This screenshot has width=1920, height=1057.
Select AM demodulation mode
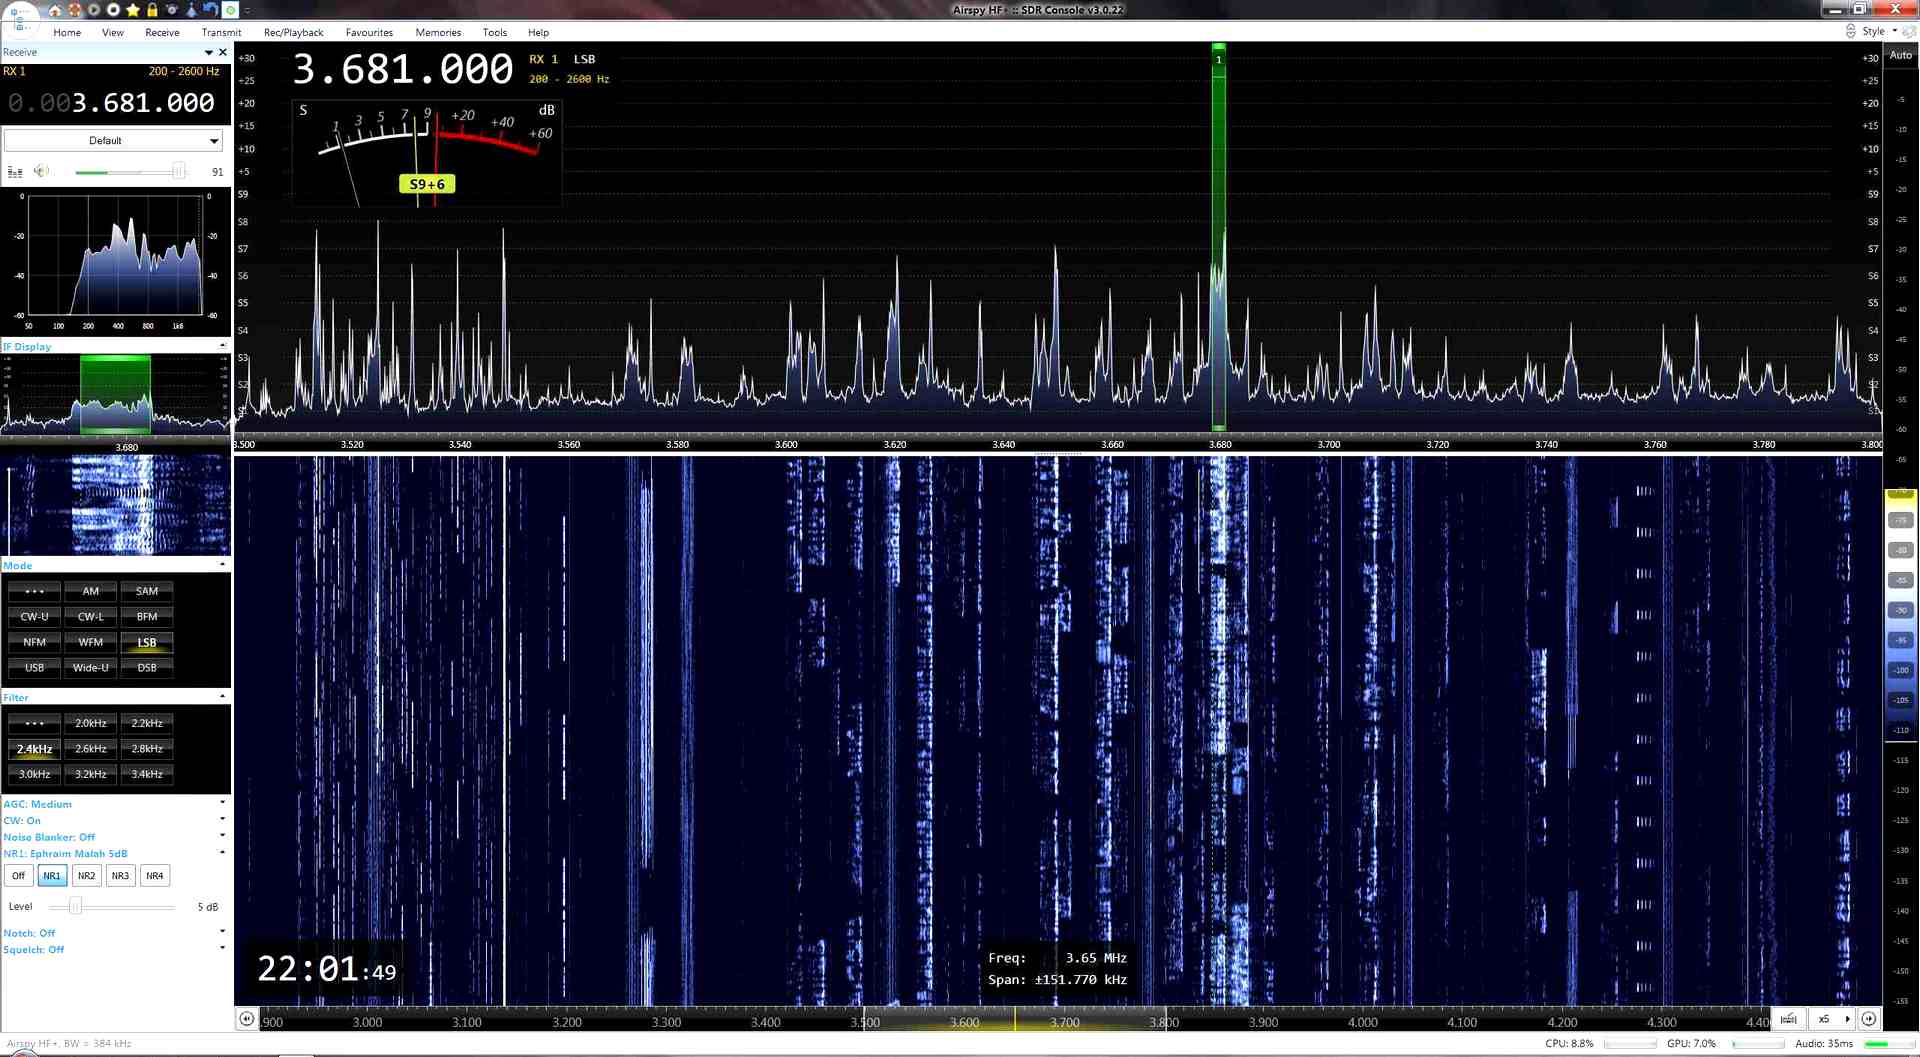coord(91,591)
